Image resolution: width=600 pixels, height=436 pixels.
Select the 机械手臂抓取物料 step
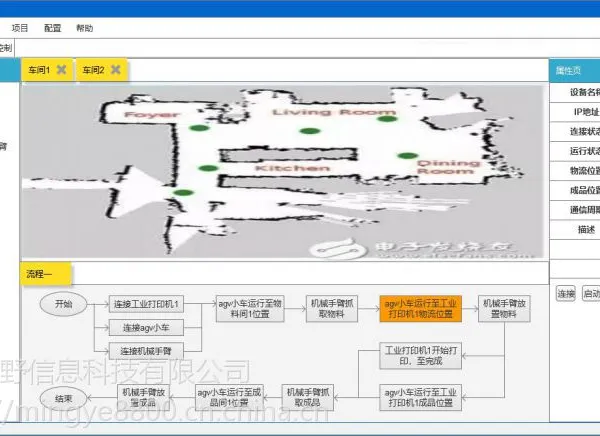[x=332, y=309]
